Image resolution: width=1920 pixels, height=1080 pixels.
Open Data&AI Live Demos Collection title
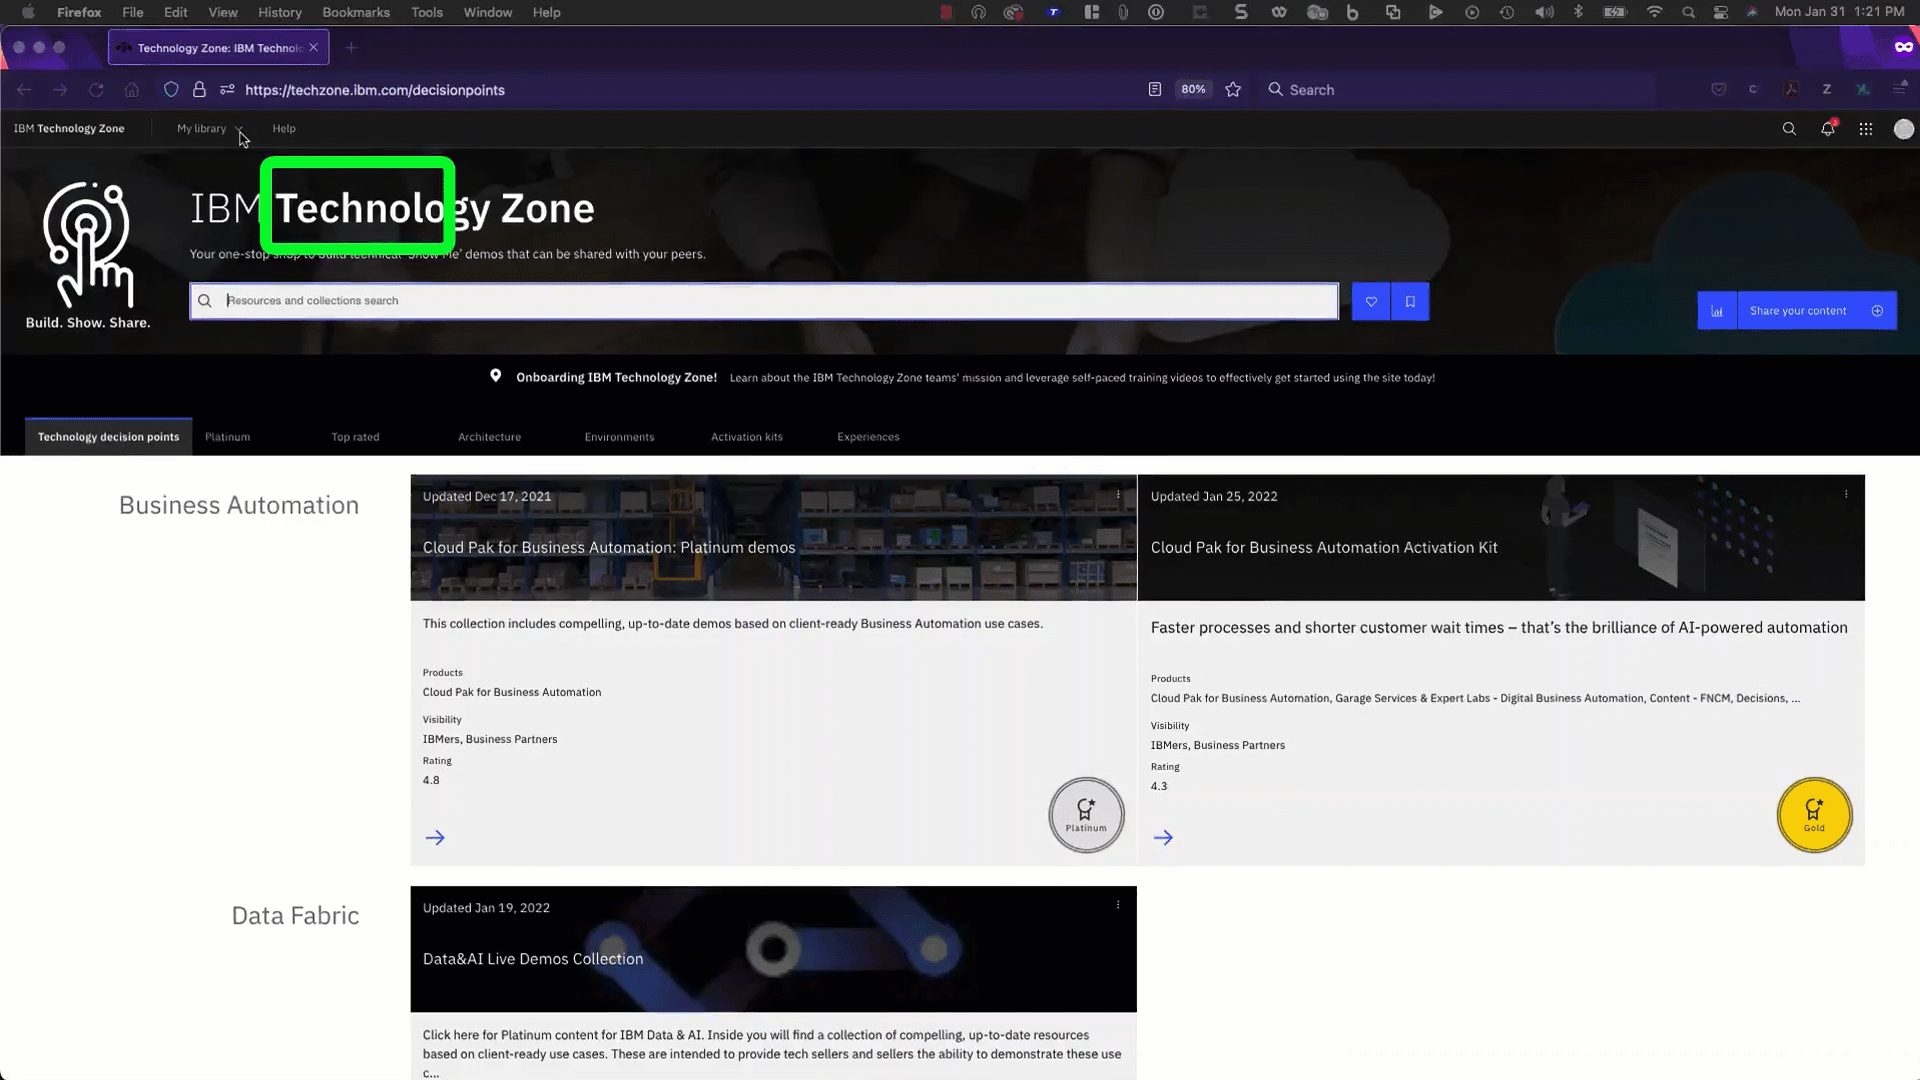(533, 959)
